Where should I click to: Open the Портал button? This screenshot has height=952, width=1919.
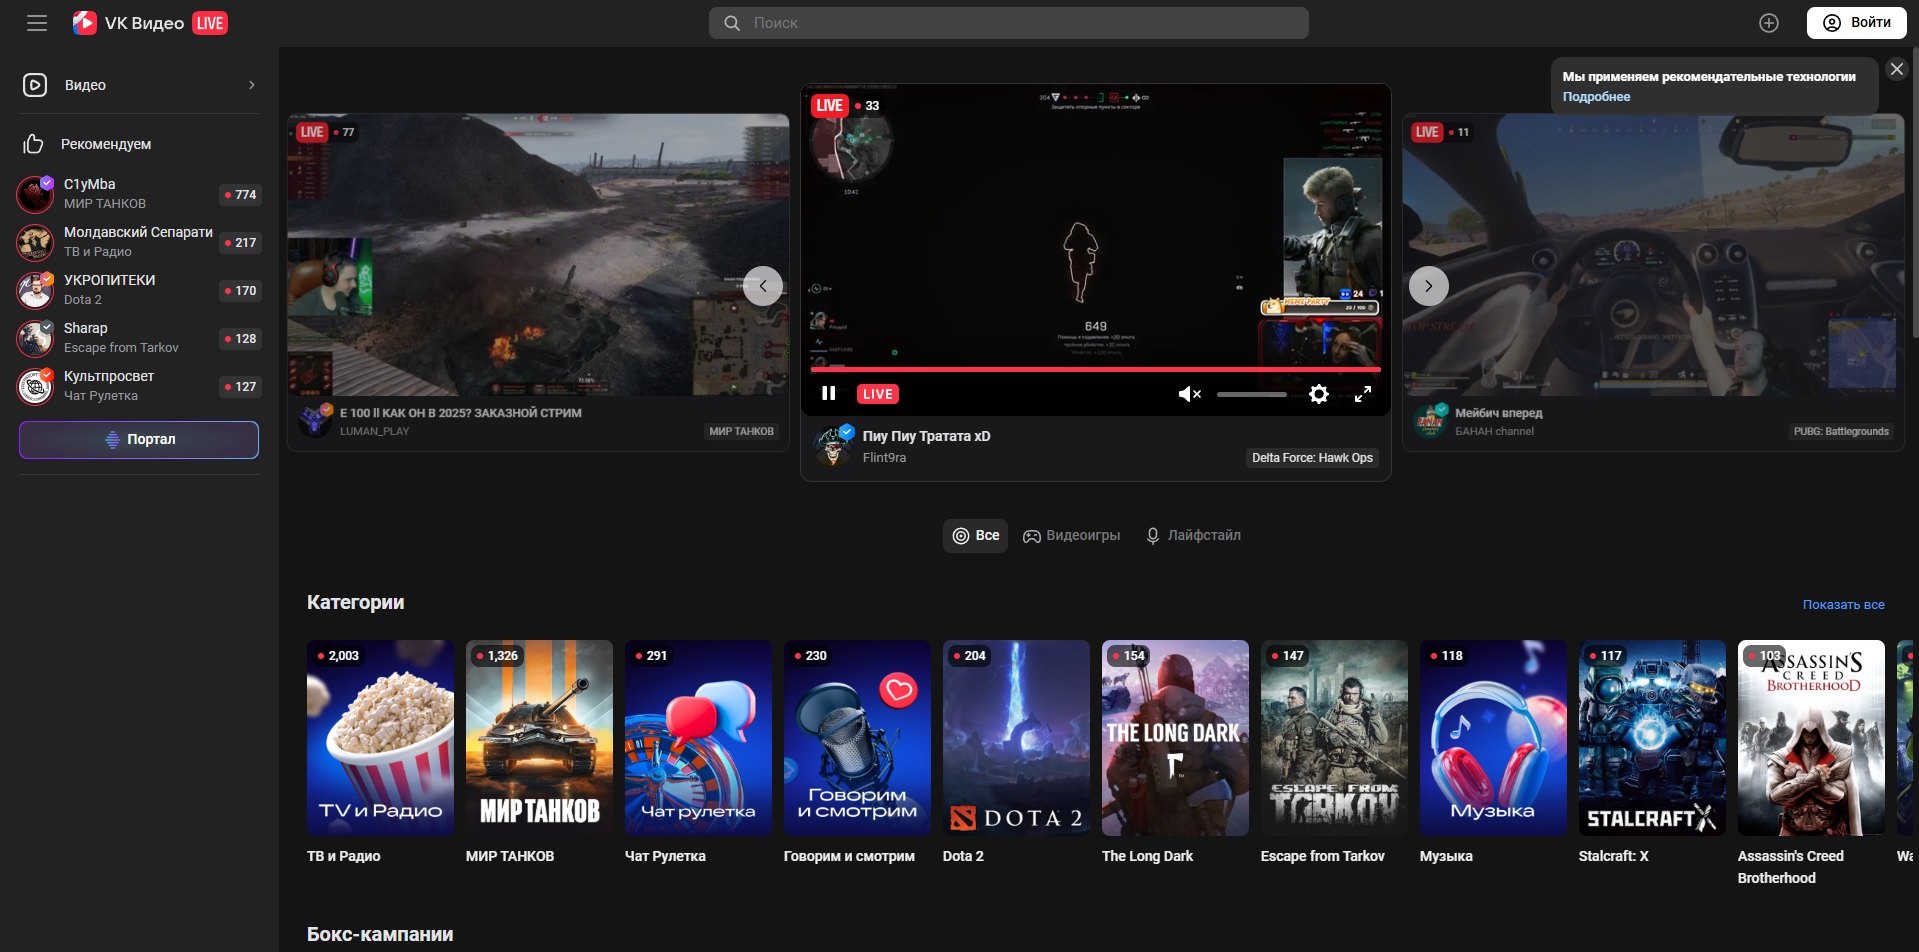[x=139, y=440]
